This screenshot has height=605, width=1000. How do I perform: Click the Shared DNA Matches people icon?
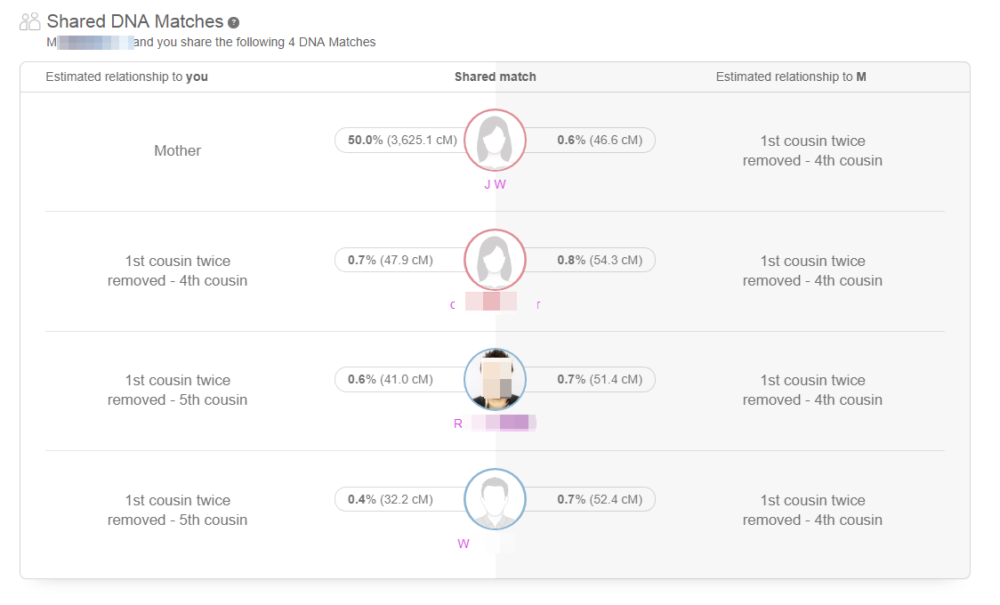(x=28, y=20)
